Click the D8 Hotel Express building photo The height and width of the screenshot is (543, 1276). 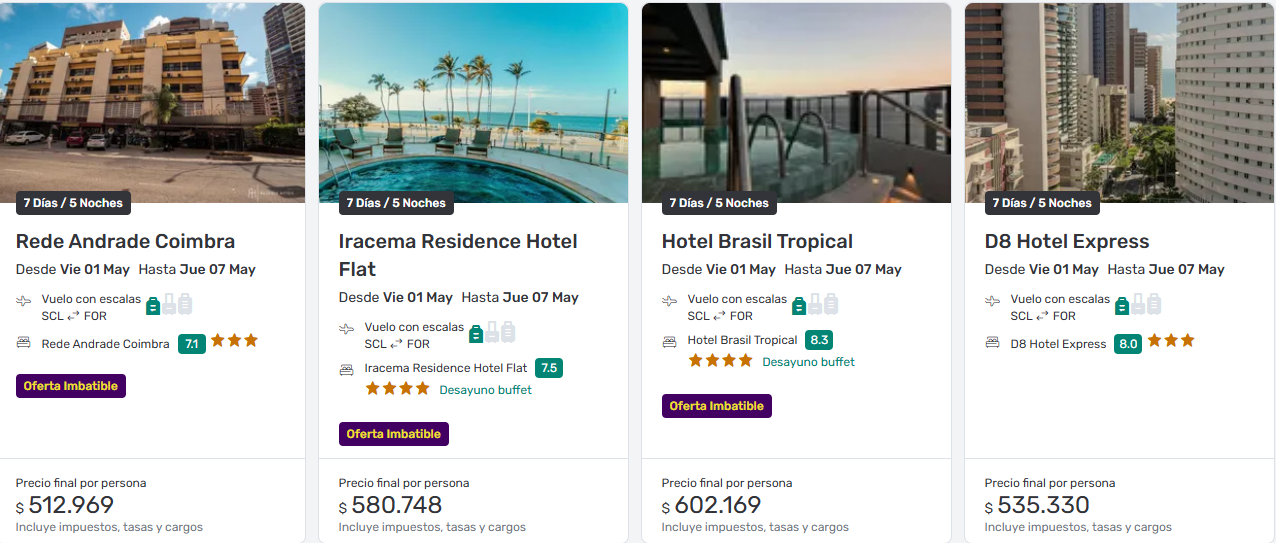[x=1119, y=95]
